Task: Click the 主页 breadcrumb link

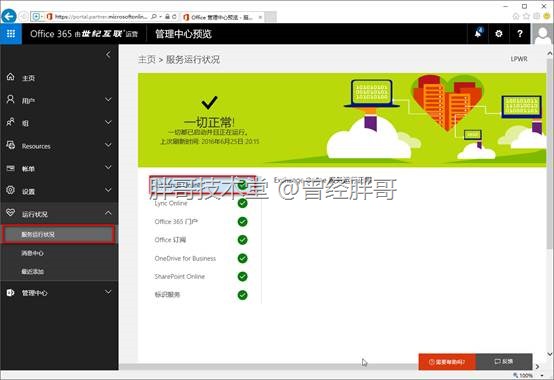Action: (x=147, y=59)
